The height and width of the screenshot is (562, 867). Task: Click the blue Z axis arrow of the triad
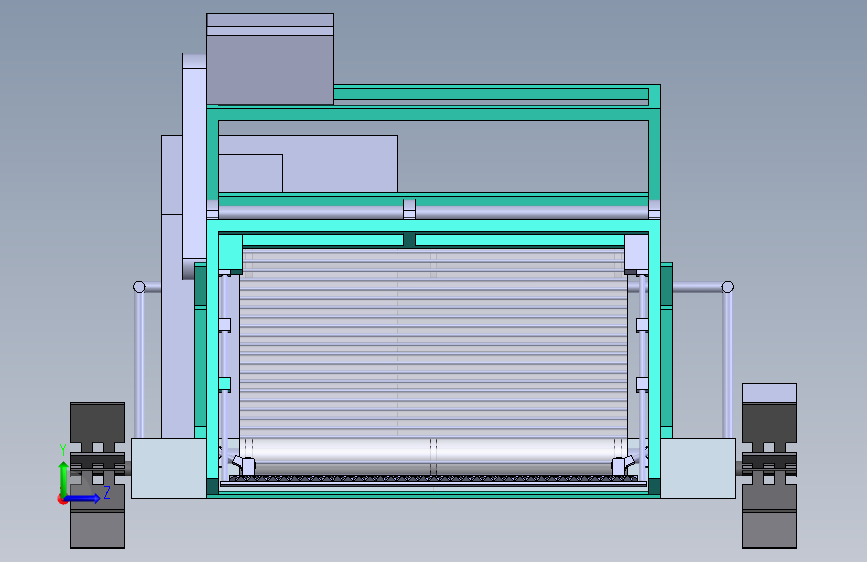click(x=83, y=498)
